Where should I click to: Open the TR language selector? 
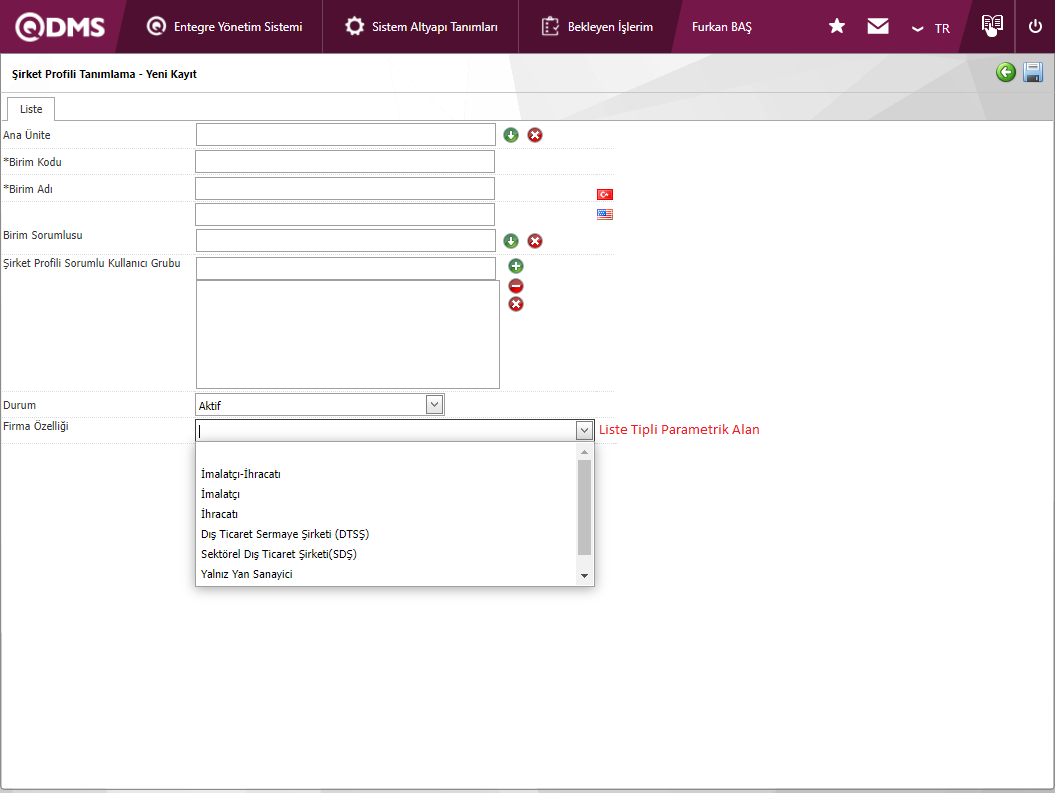(x=932, y=28)
